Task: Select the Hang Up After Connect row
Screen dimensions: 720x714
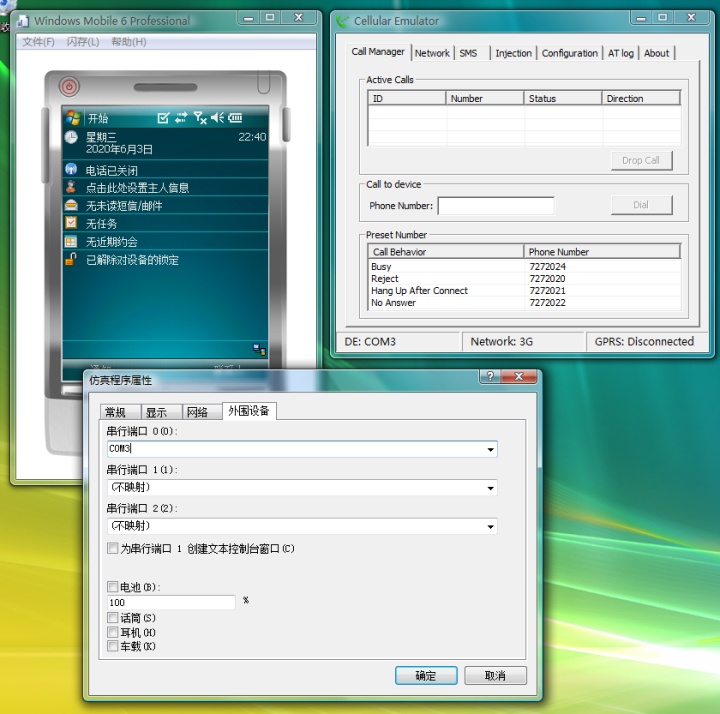Action: [x=524, y=291]
